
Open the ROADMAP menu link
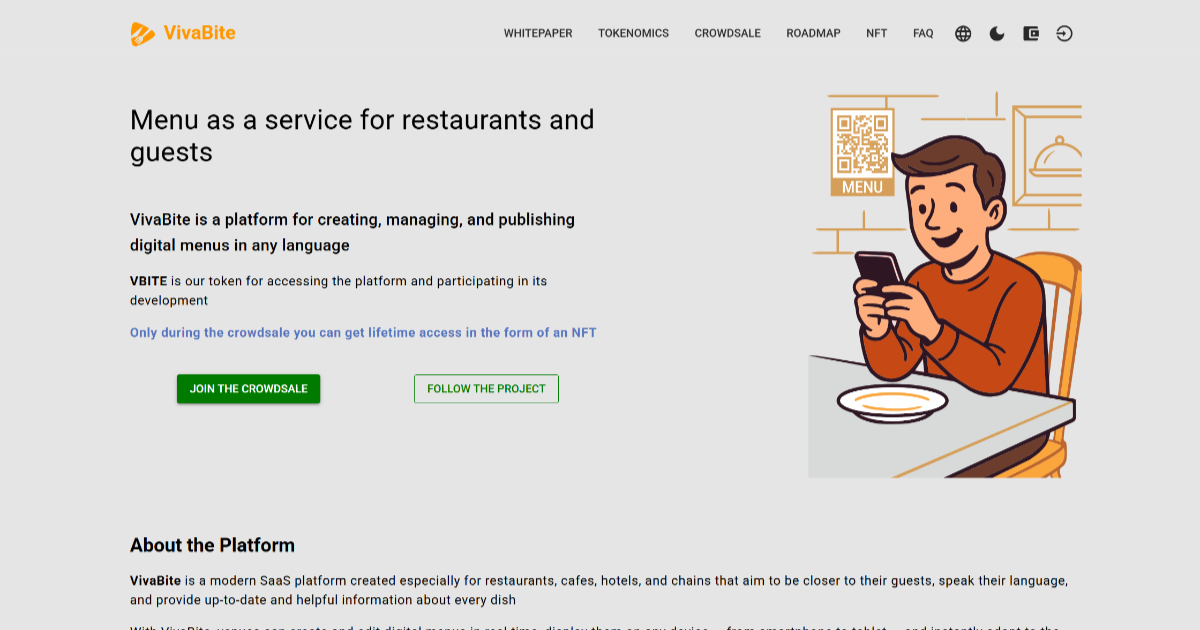(x=813, y=34)
